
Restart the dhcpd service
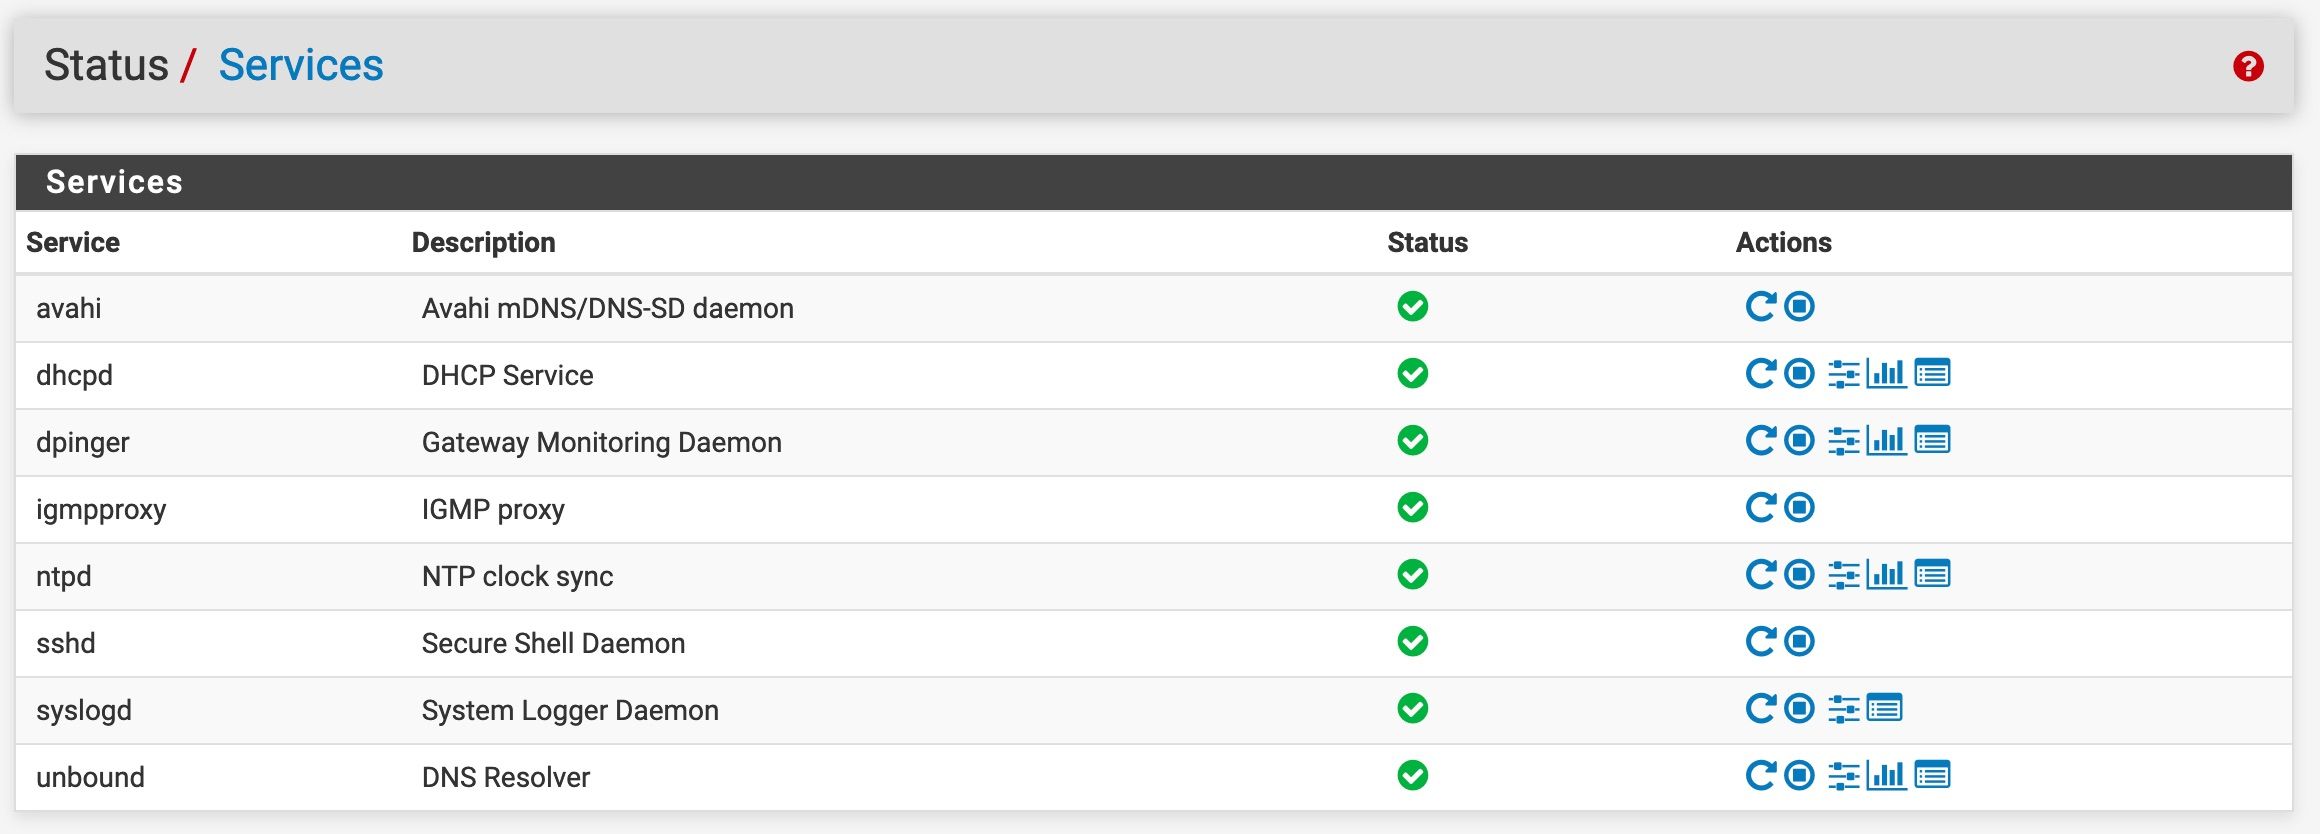[x=1761, y=373]
